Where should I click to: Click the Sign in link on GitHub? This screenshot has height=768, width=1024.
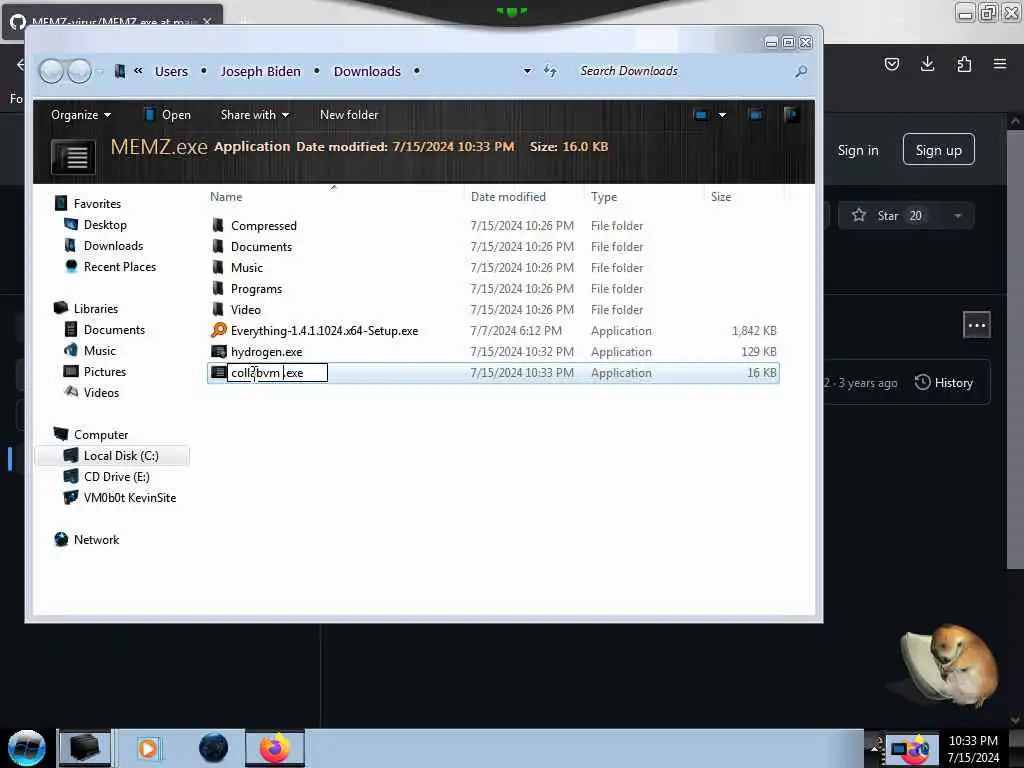[857, 150]
